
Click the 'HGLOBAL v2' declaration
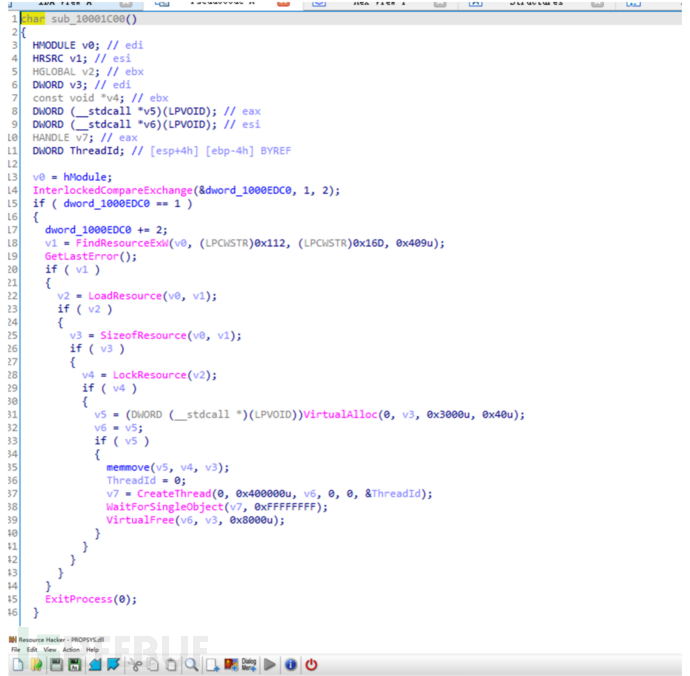point(66,72)
